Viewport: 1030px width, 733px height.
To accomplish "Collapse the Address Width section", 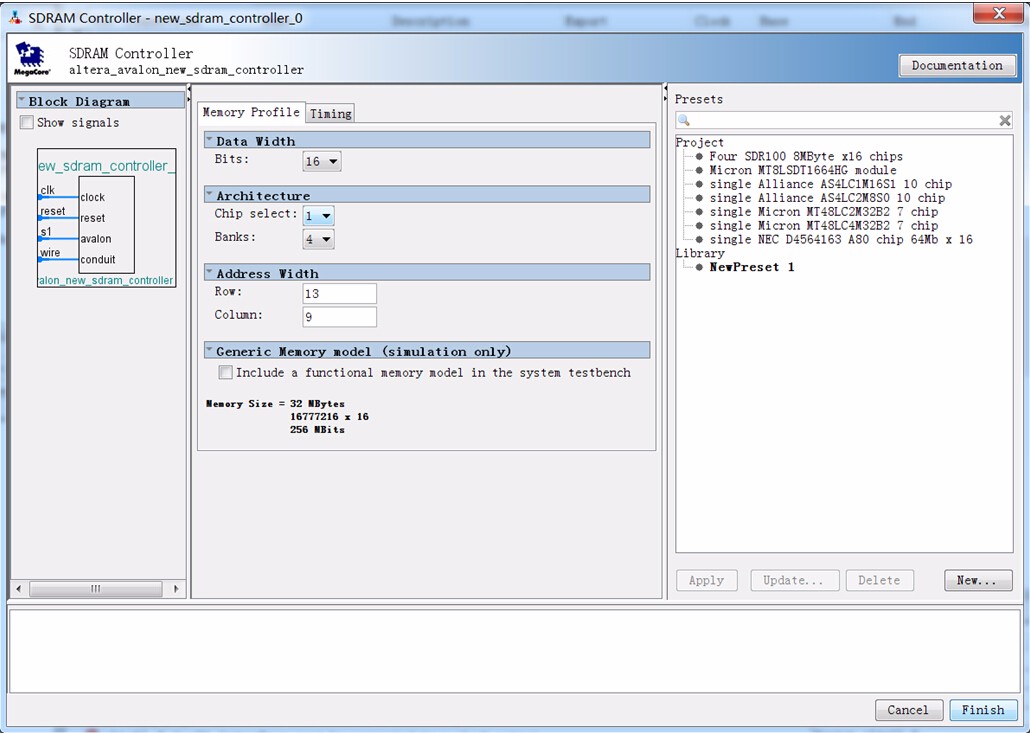I will (210, 273).
